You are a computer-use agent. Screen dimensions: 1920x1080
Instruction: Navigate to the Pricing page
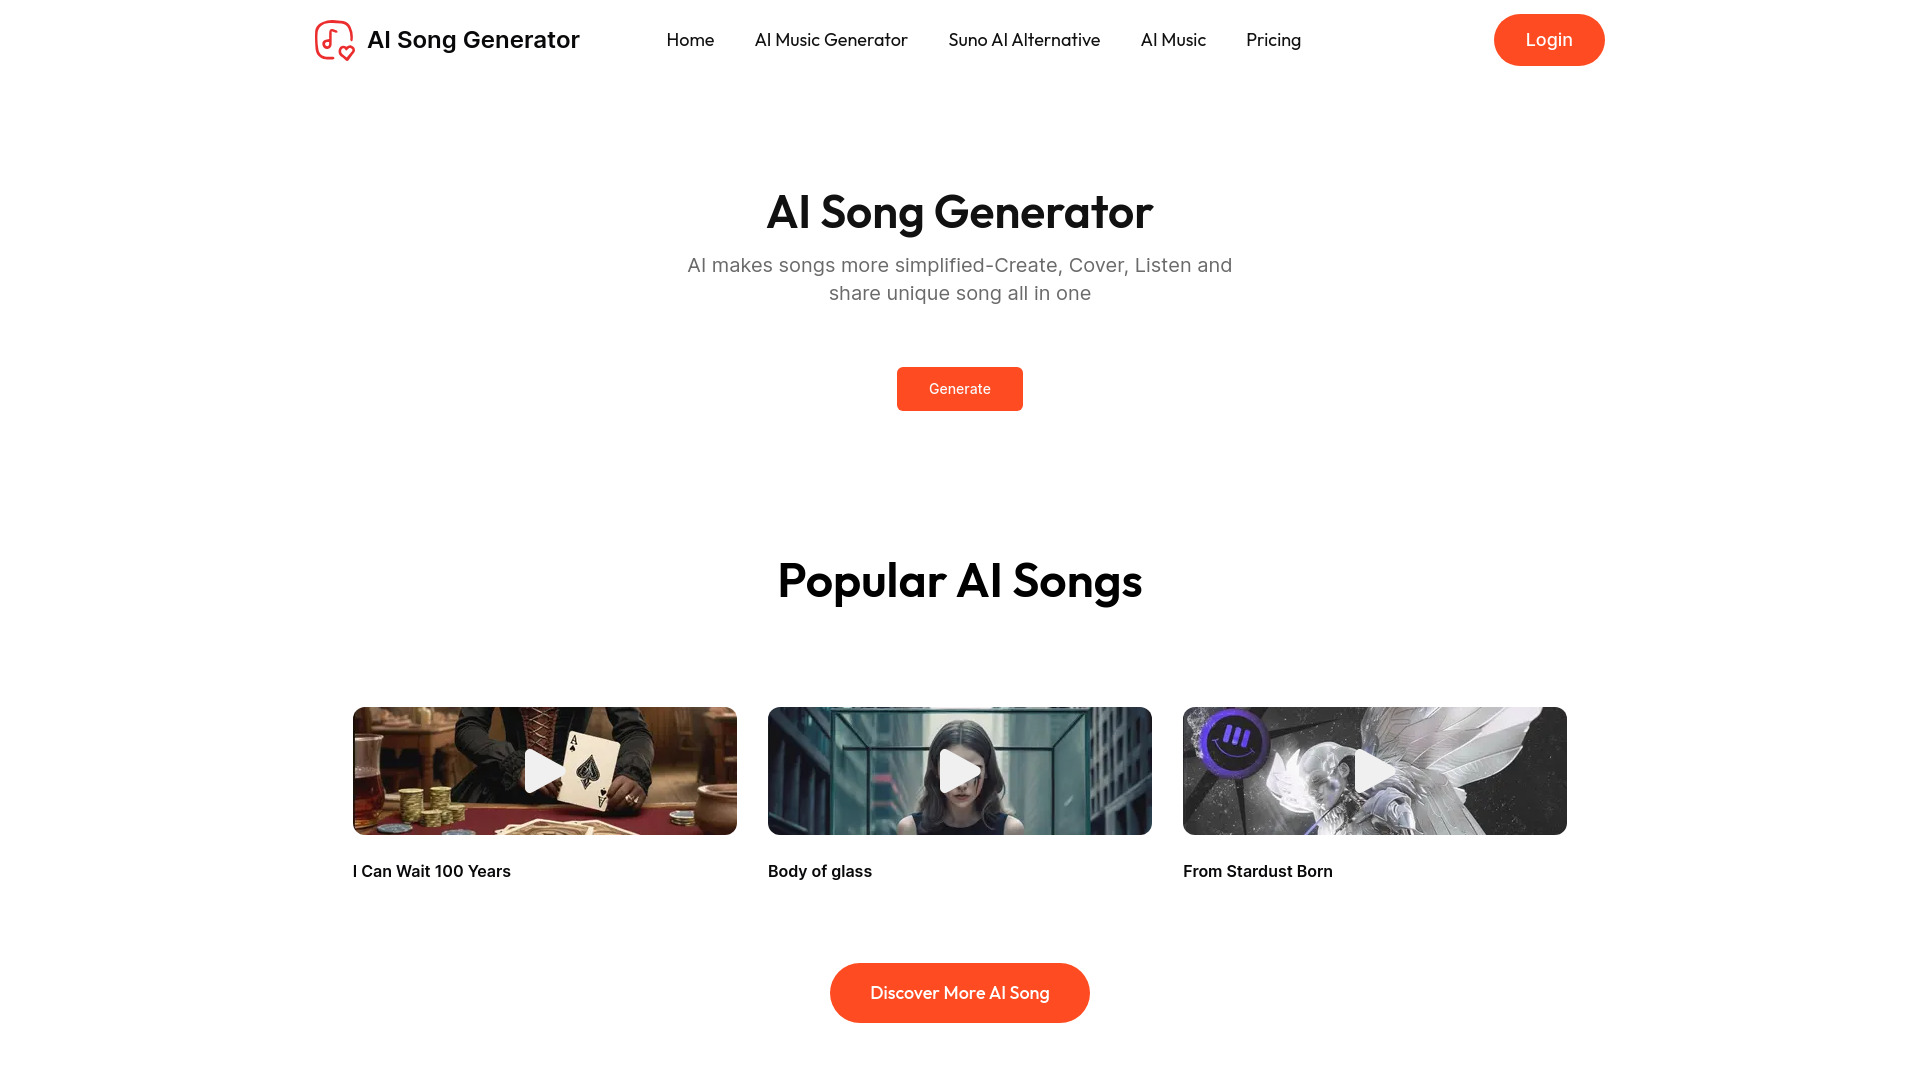1273,40
